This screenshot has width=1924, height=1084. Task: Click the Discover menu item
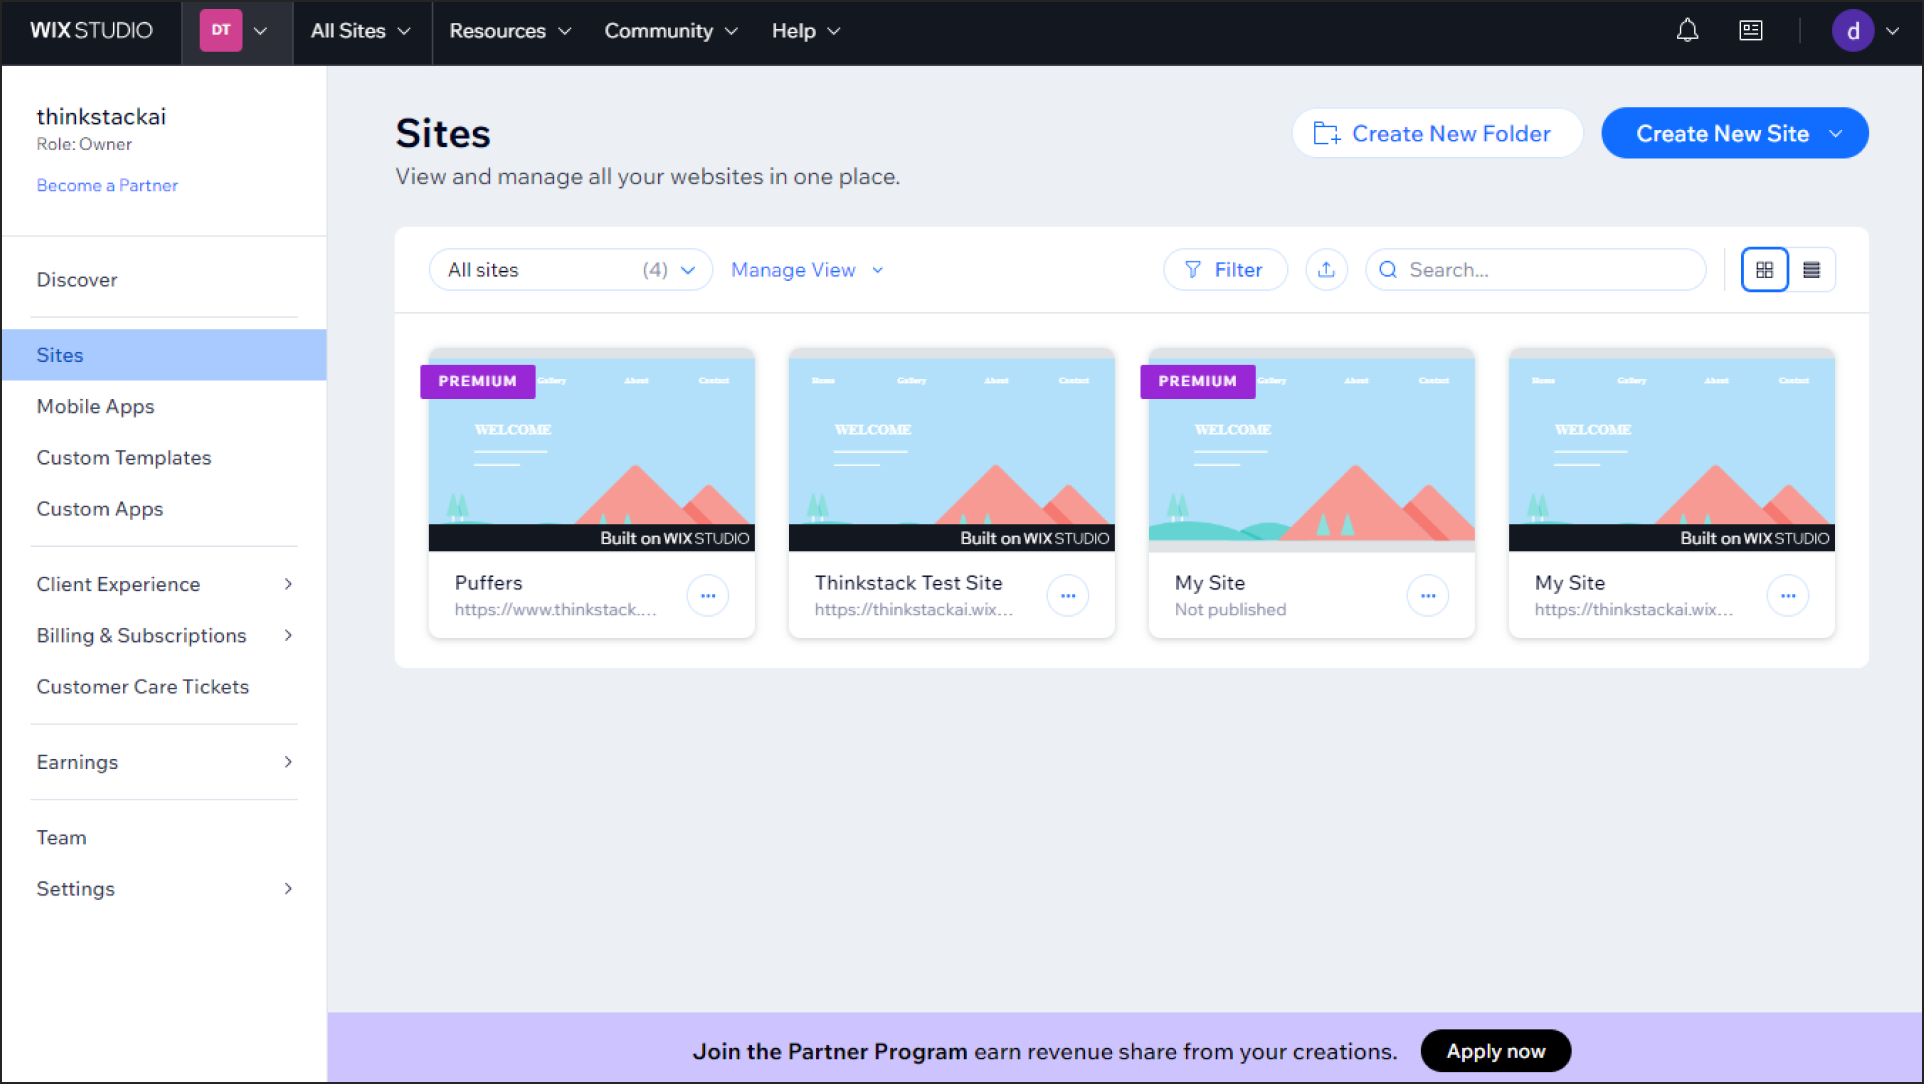coord(75,279)
